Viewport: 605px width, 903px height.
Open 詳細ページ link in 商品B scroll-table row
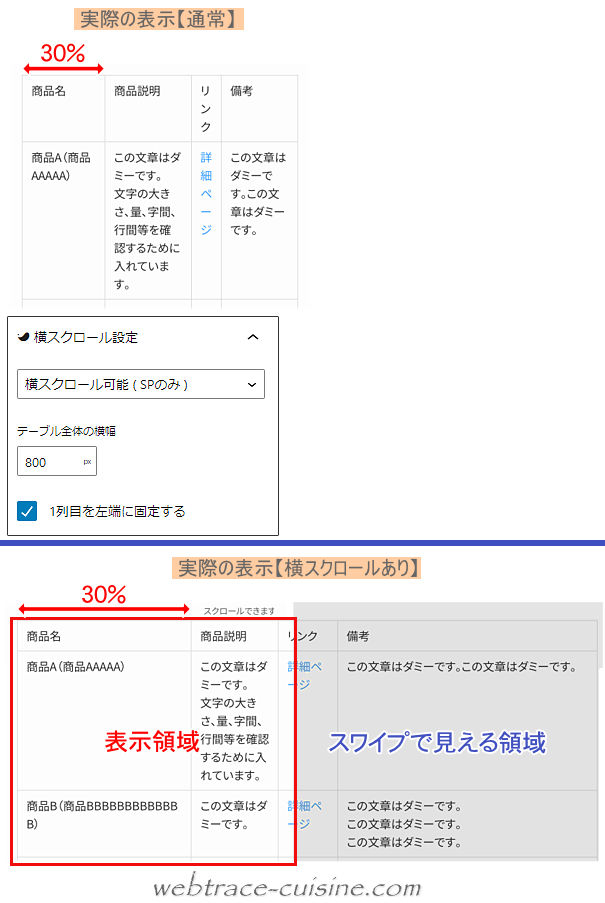(x=305, y=815)
